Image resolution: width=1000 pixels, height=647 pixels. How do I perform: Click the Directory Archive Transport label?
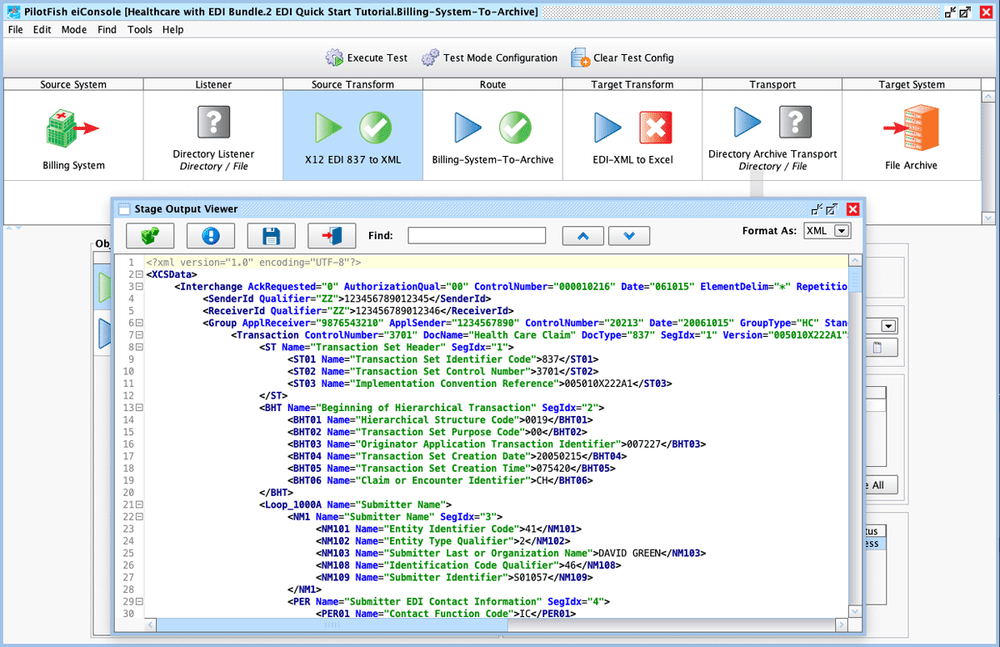pyautogui.click(x=772, y=154)
